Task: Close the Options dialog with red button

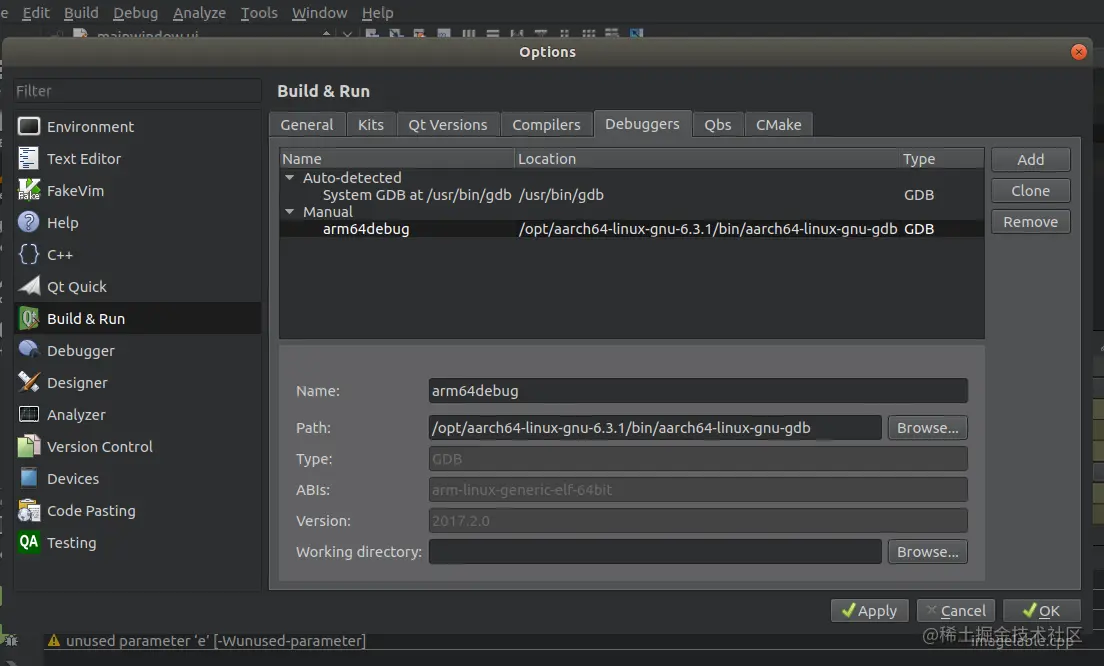Action: click(x=1079, y=52)
